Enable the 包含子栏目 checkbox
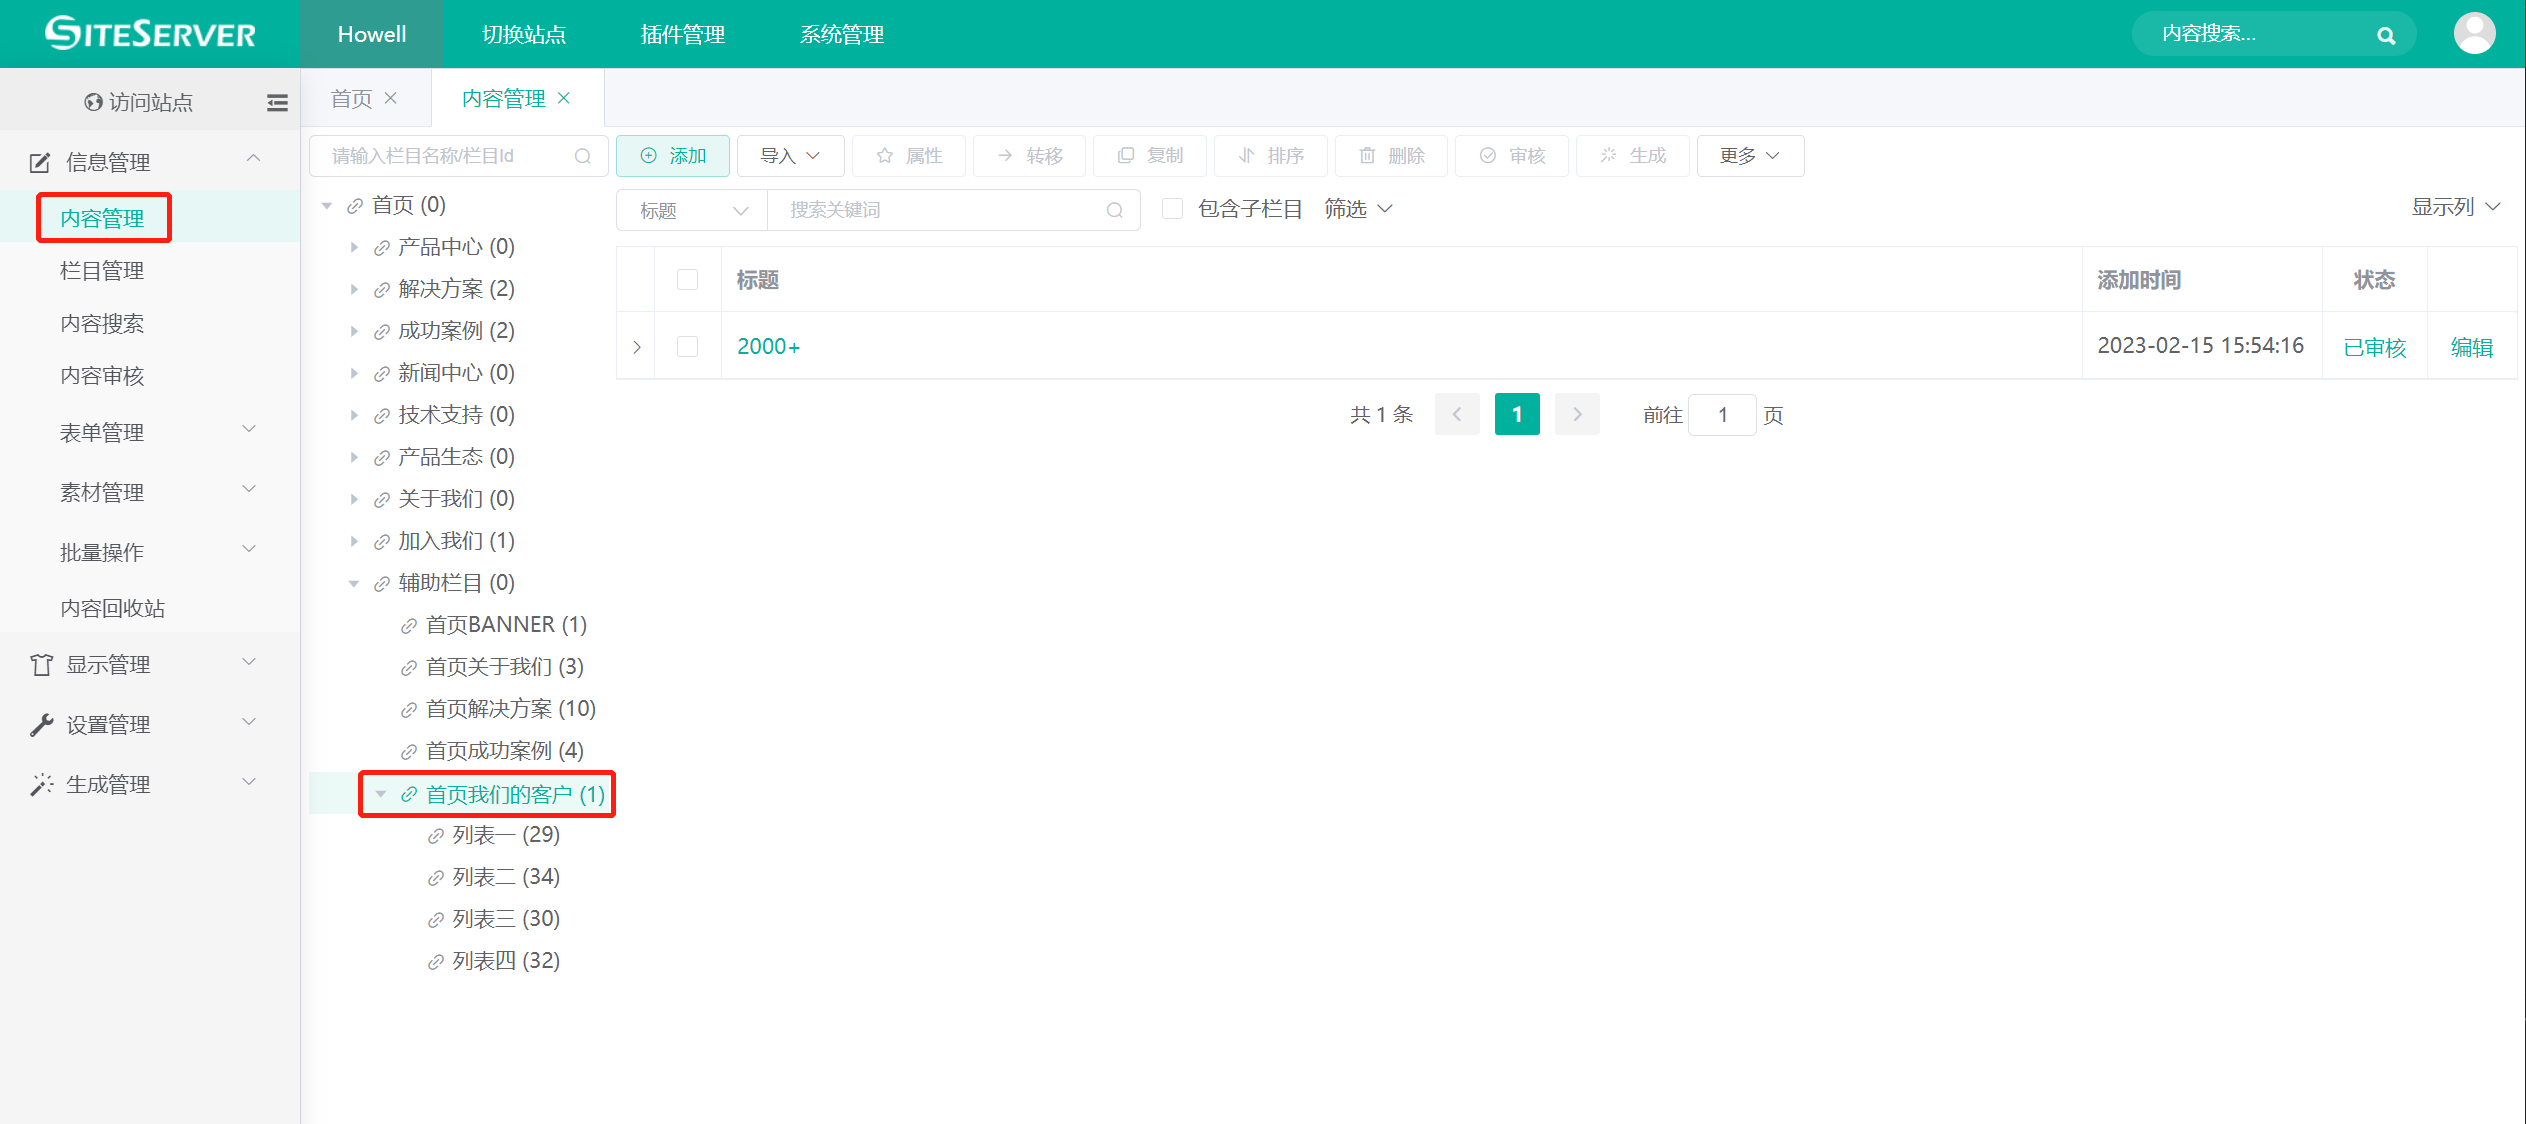Screen dimensions: 2526x1124 pos(1172,208)
